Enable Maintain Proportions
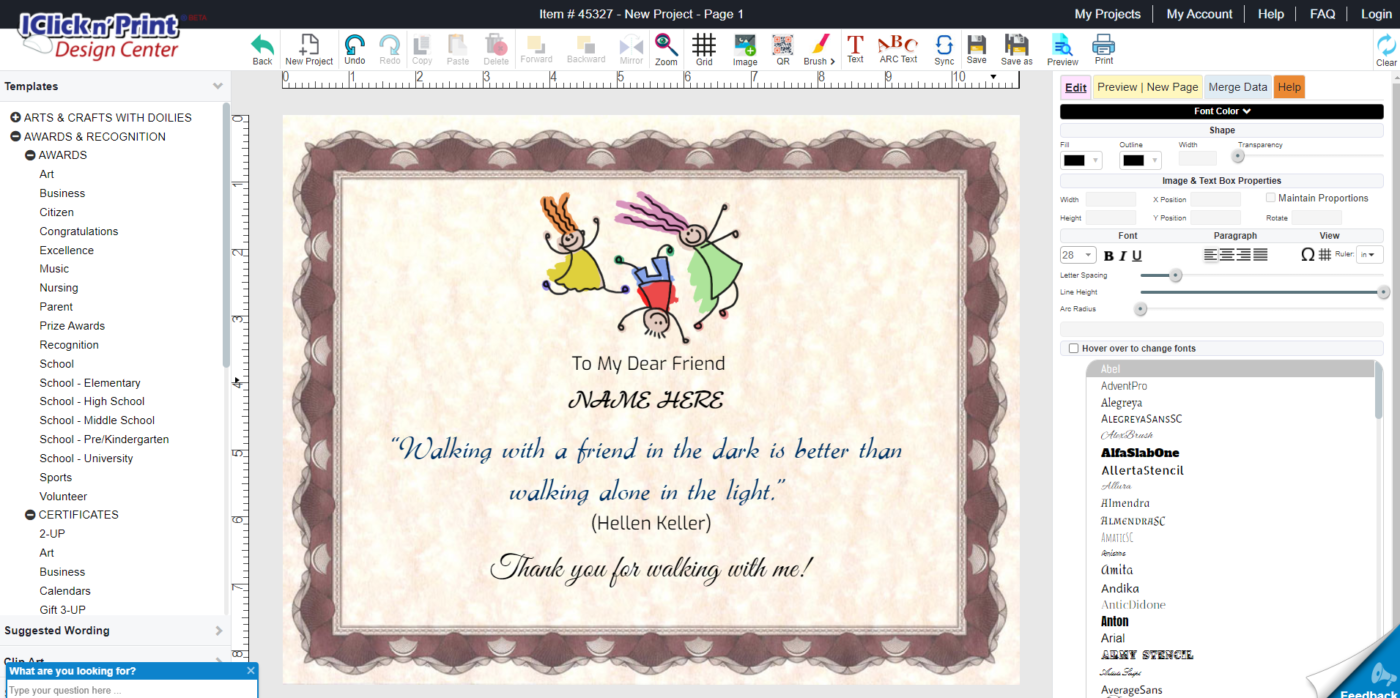 pyautogui.click(x=1271, y=197)
